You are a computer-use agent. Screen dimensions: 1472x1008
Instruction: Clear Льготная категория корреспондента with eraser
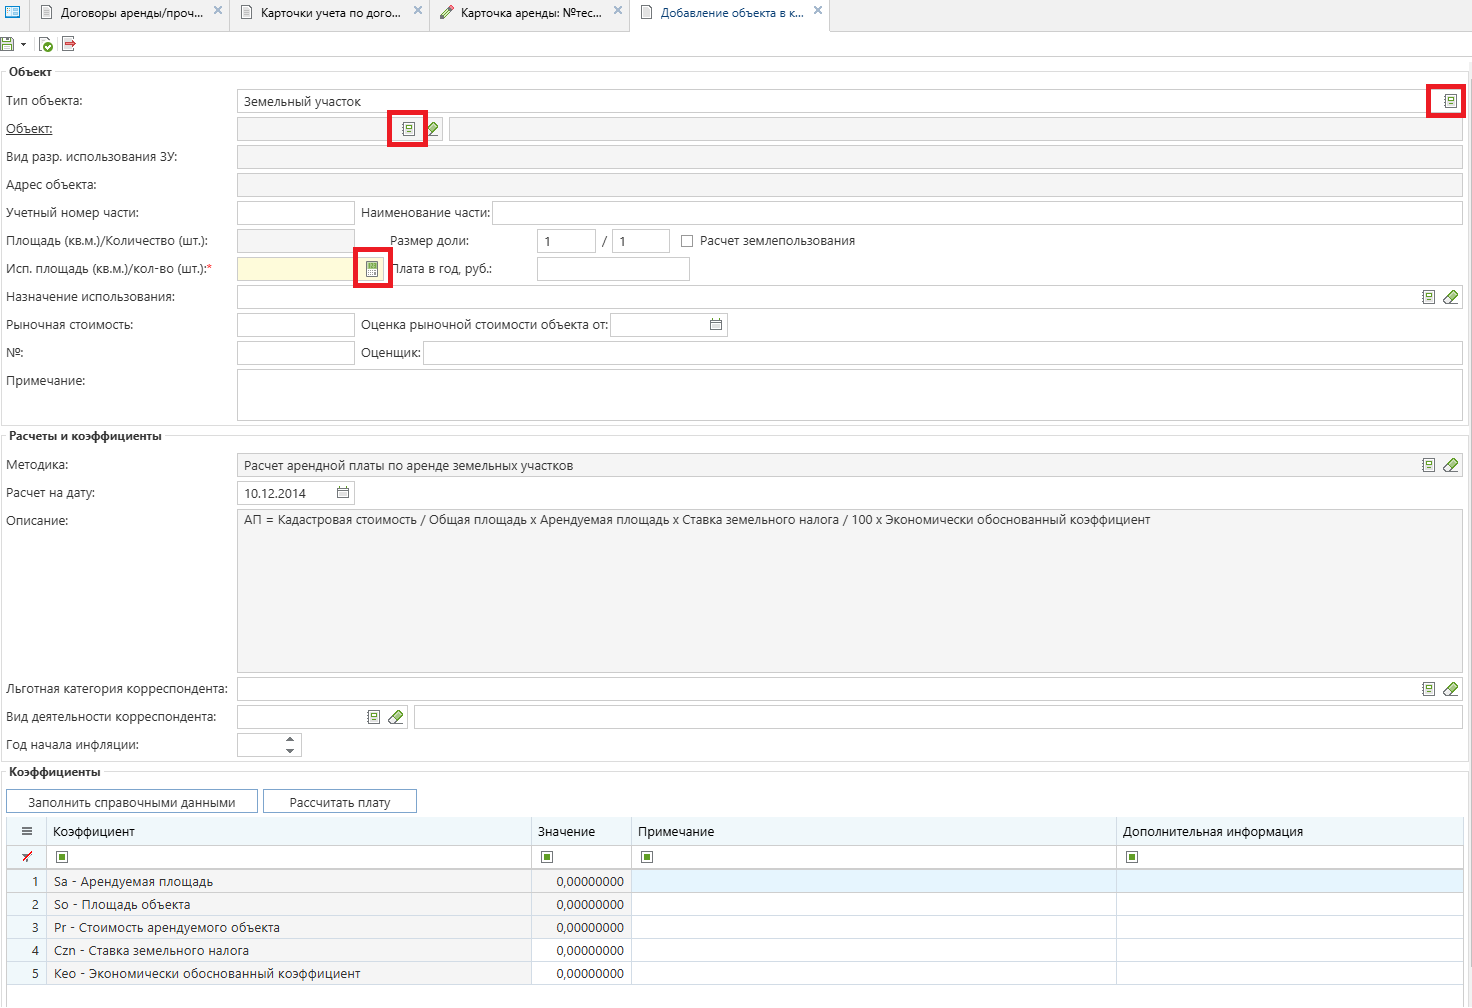[x=1451, y=689]
